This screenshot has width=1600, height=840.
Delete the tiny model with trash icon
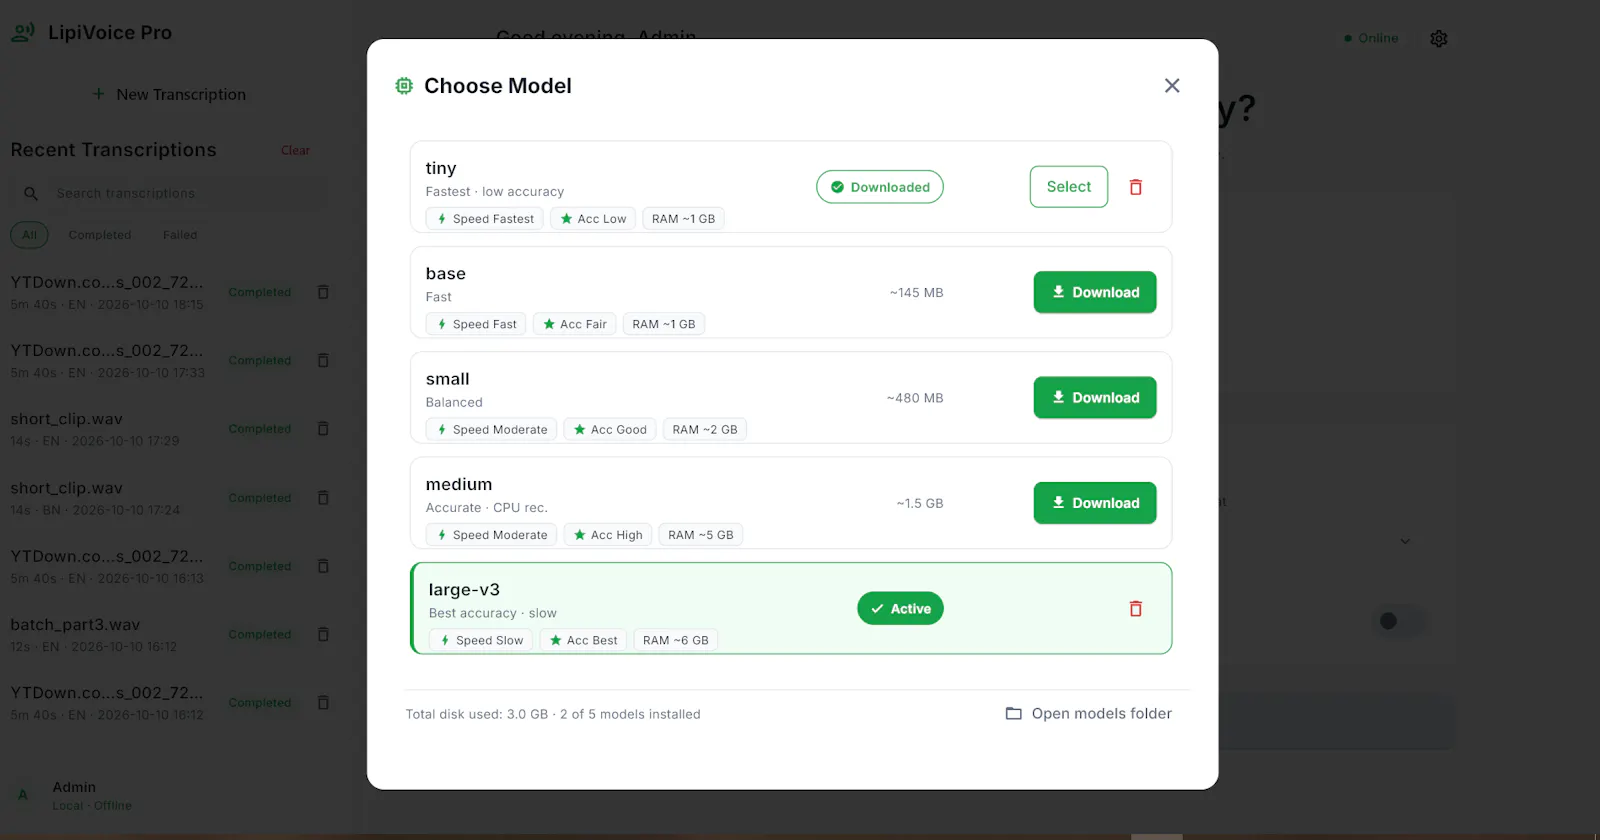(1136, 187)
